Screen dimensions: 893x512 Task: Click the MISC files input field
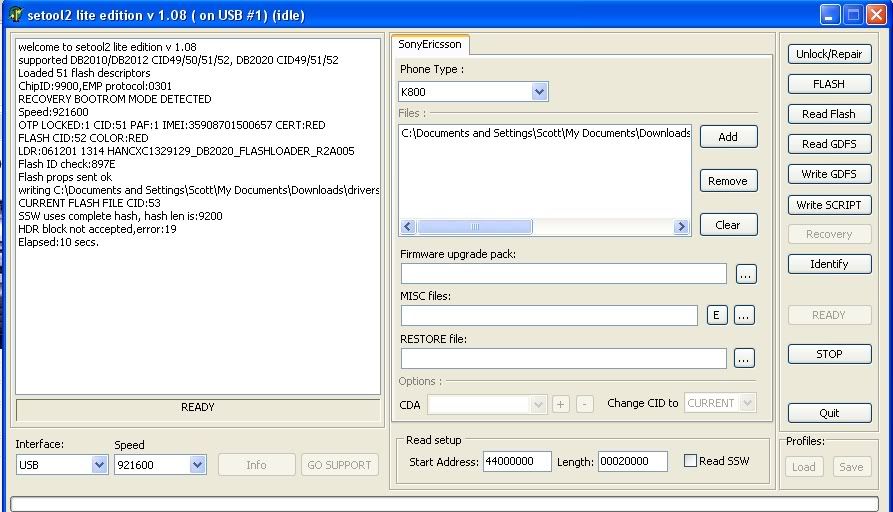[549, 316]
